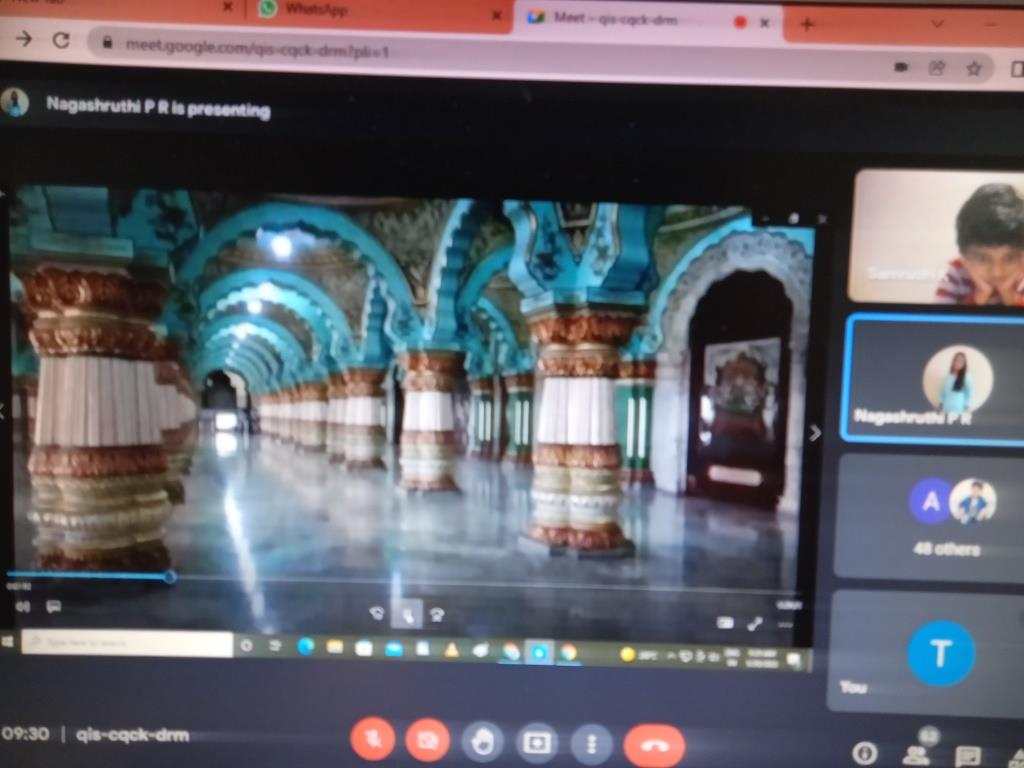Open the notification center on the taskbar
Screen dimensions: 1024x768
point(794,660)
